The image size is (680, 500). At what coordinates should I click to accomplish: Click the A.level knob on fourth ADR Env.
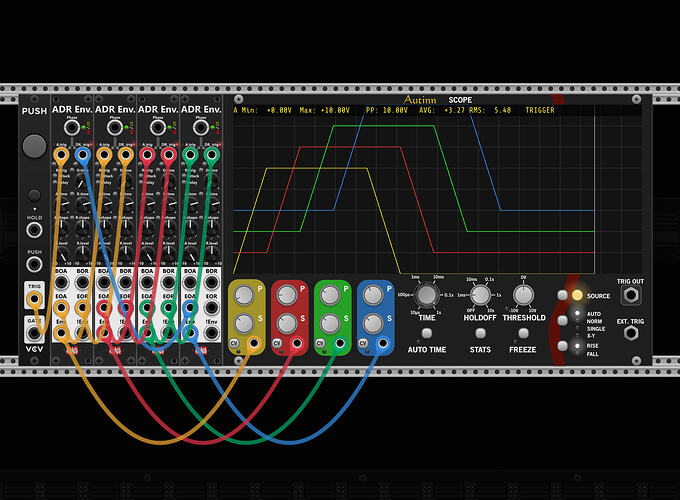pyautogui.click(x=190, y=254)
